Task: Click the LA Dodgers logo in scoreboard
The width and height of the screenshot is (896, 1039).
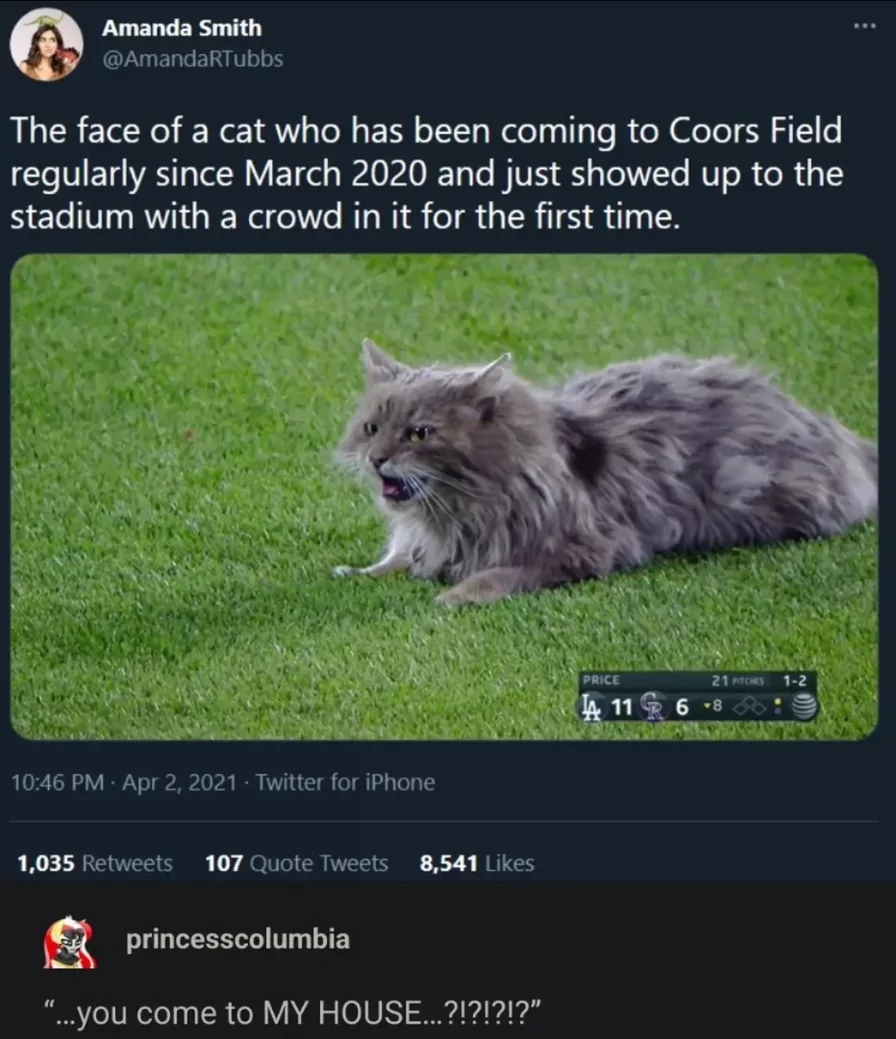Action: (x=592, y=707)
